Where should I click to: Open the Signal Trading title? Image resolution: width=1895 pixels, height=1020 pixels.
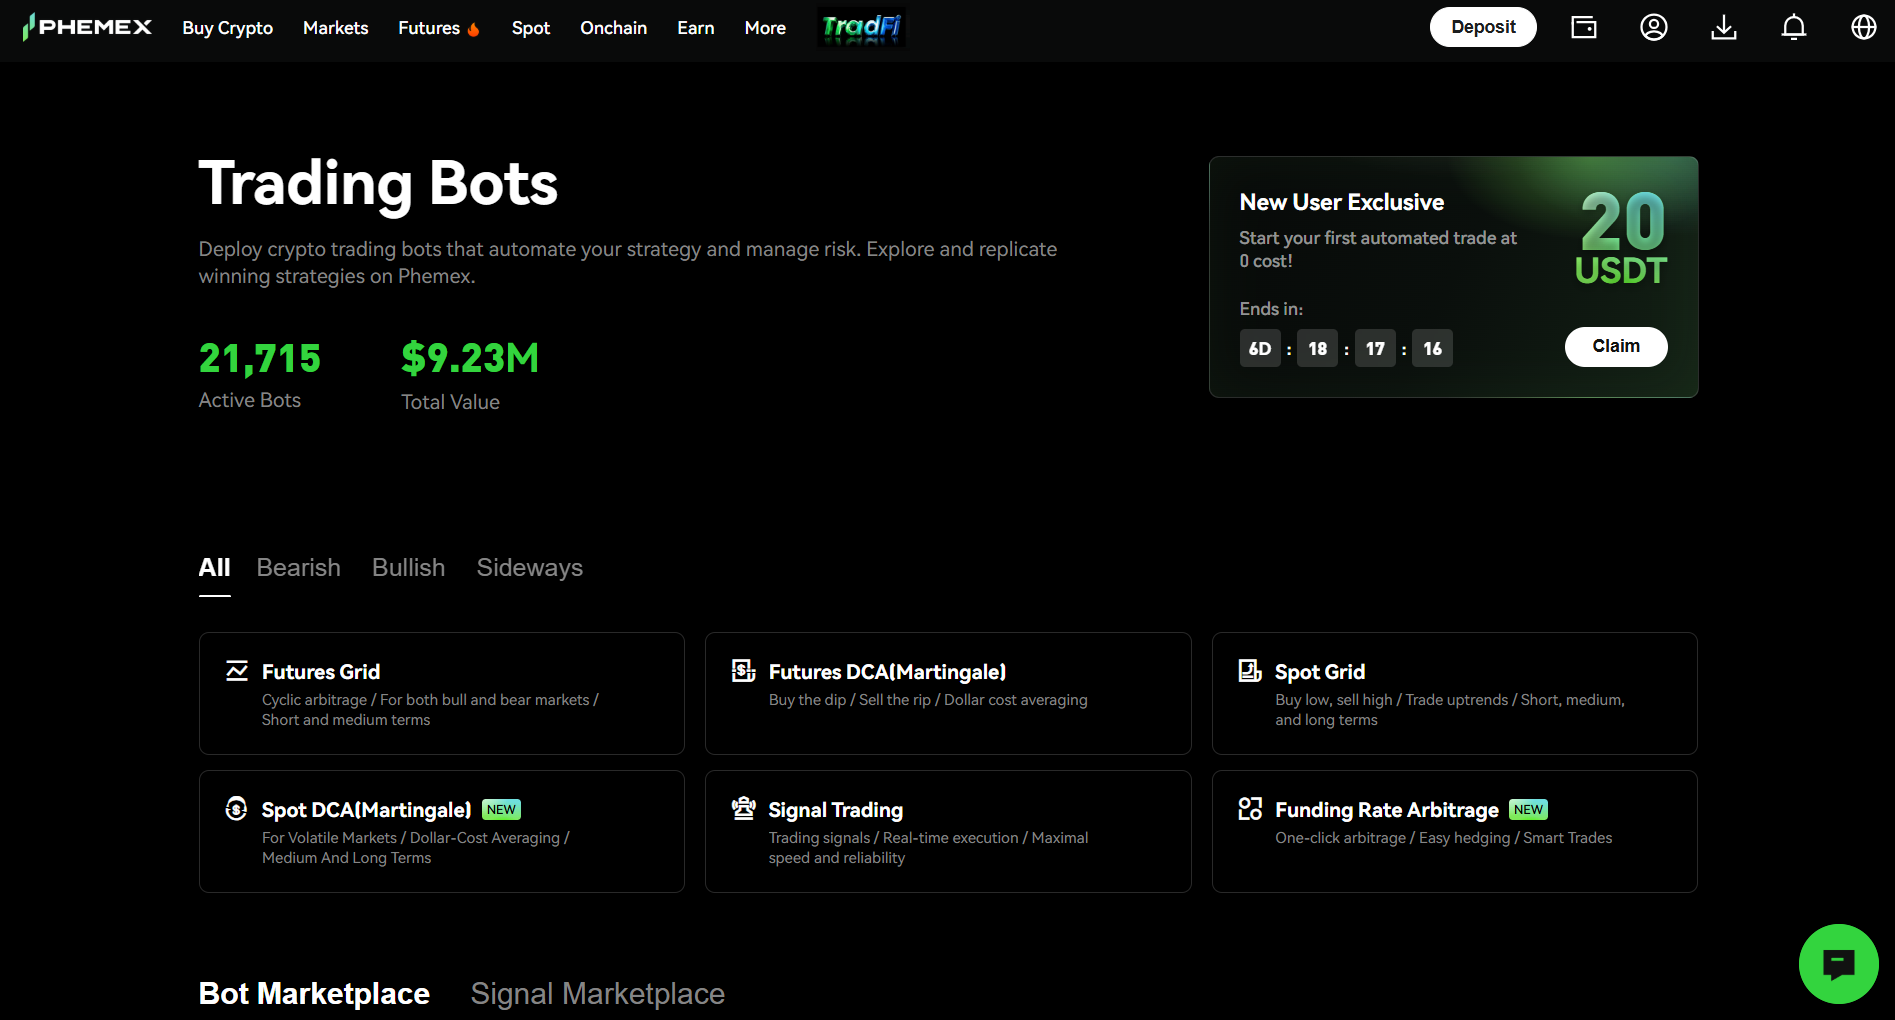click(836, 810)
